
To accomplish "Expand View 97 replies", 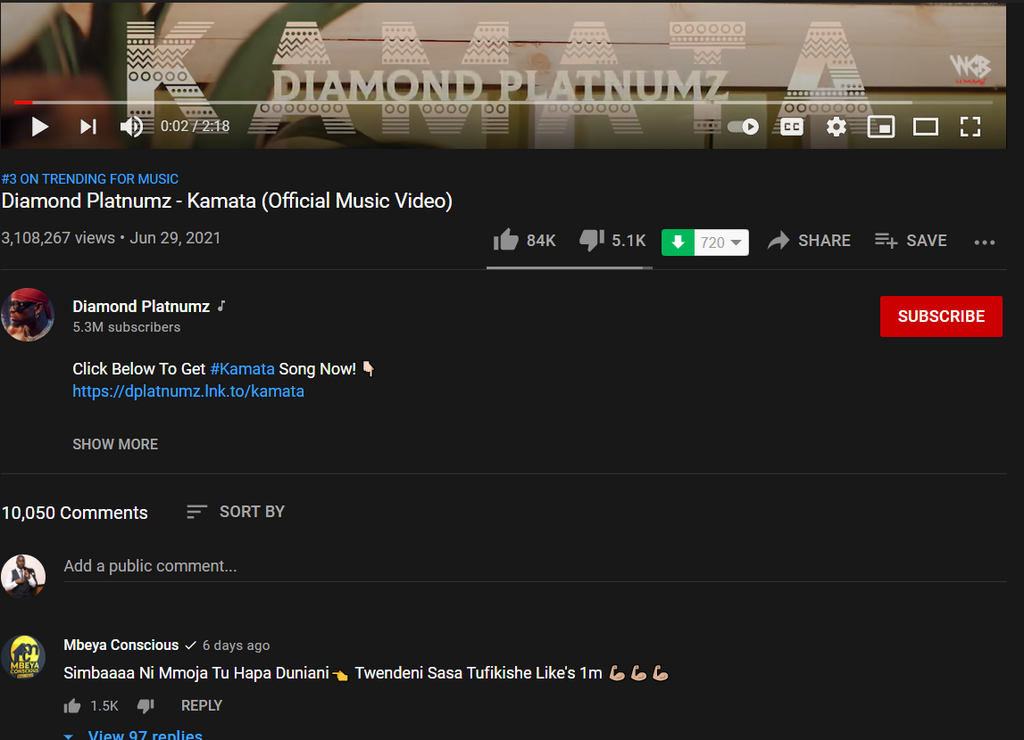I will point(133,735).
